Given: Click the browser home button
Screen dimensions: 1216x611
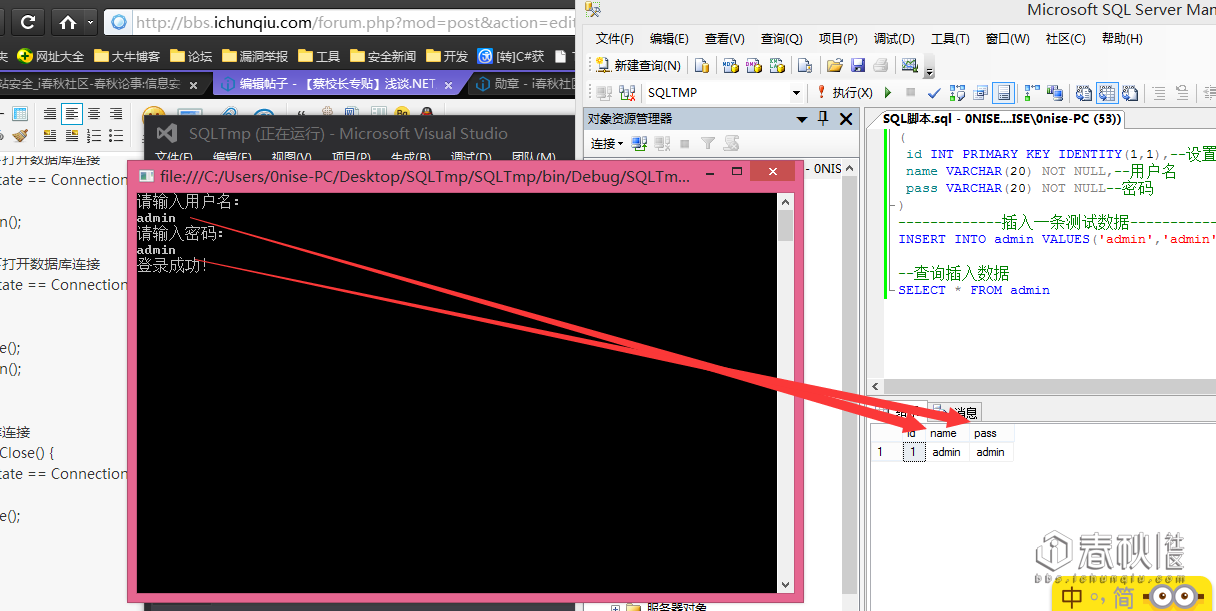Looking at the screenshot, I should click(x=67, y=21).
